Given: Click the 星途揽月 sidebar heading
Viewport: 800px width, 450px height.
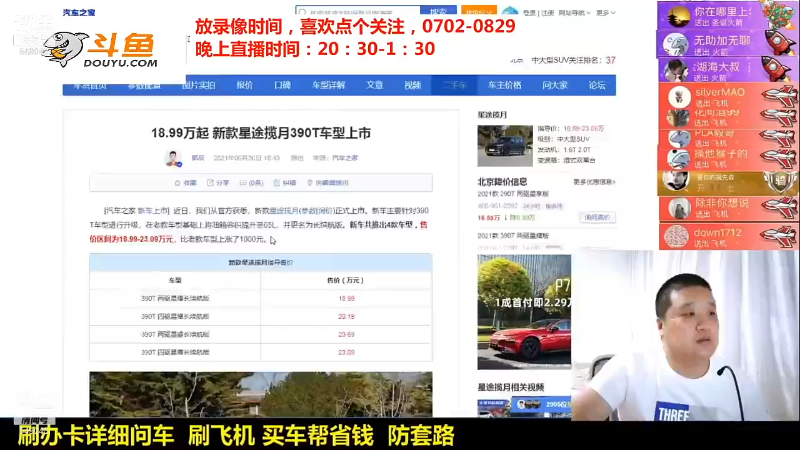Looking at the screenshot, I should [492, 115].
